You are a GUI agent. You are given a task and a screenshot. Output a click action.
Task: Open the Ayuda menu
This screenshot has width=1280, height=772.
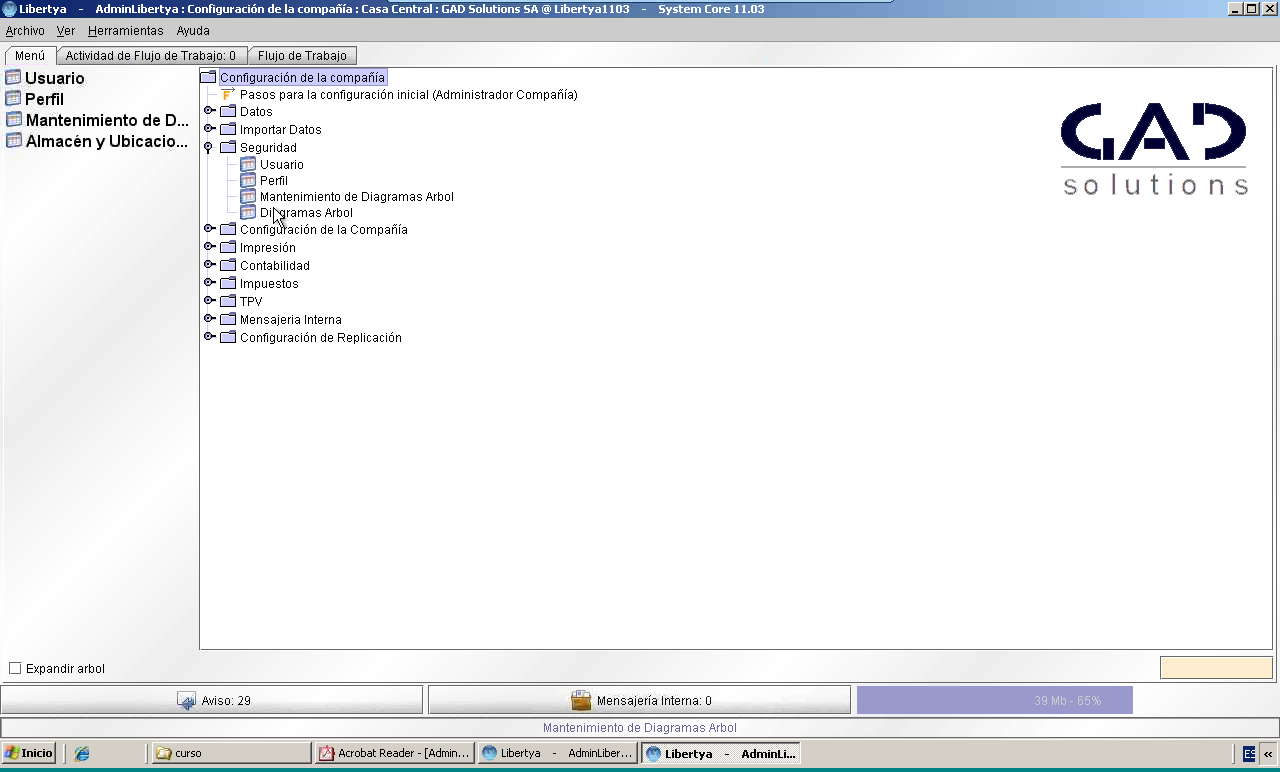coord(193,31)
